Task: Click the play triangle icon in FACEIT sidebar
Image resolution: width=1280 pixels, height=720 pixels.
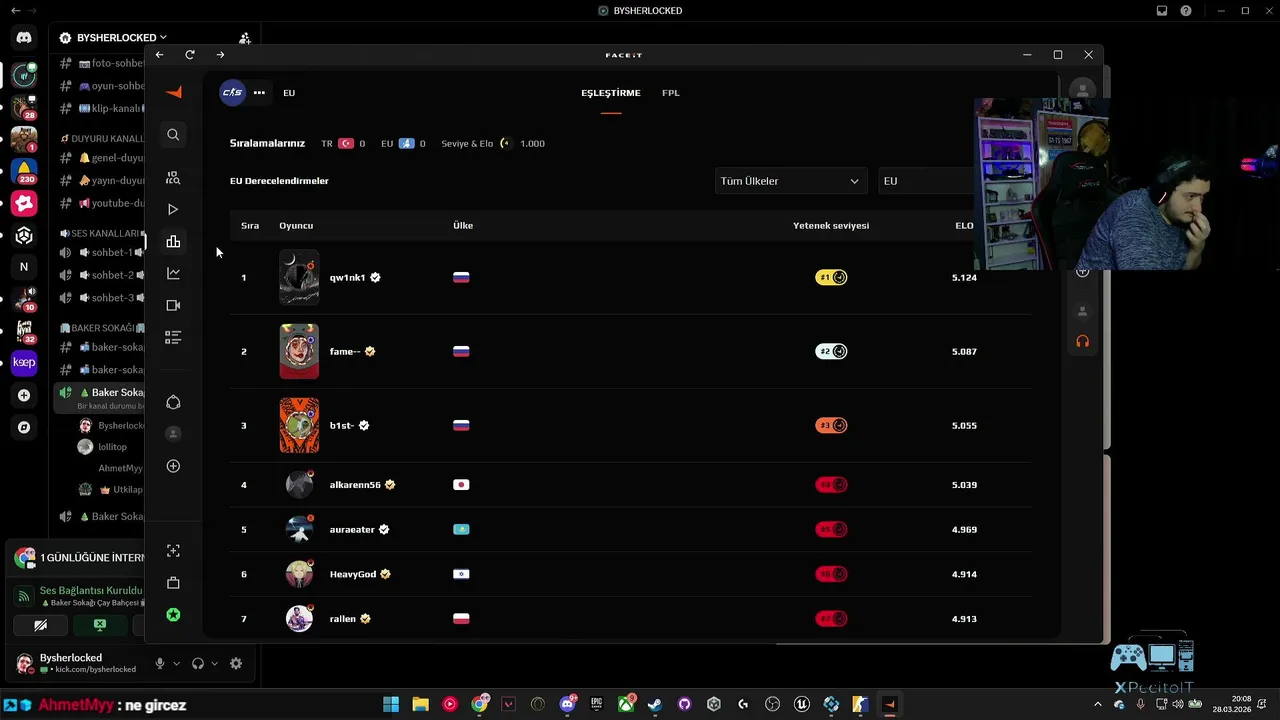Action: [x=173, y=210]
